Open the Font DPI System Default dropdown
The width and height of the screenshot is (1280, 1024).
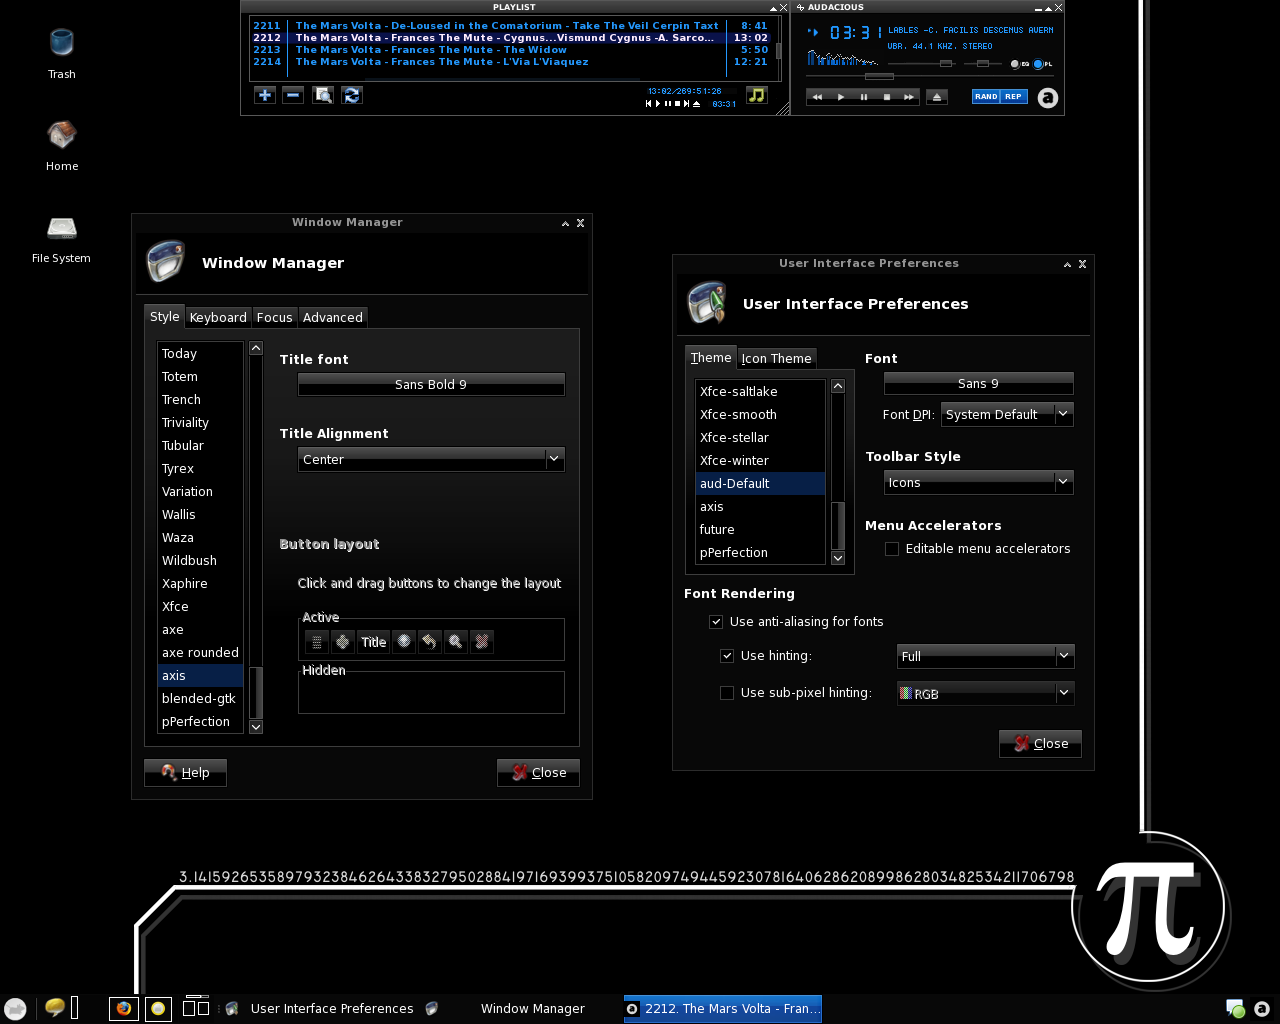pyautogui.click(x=1007, y=414)
